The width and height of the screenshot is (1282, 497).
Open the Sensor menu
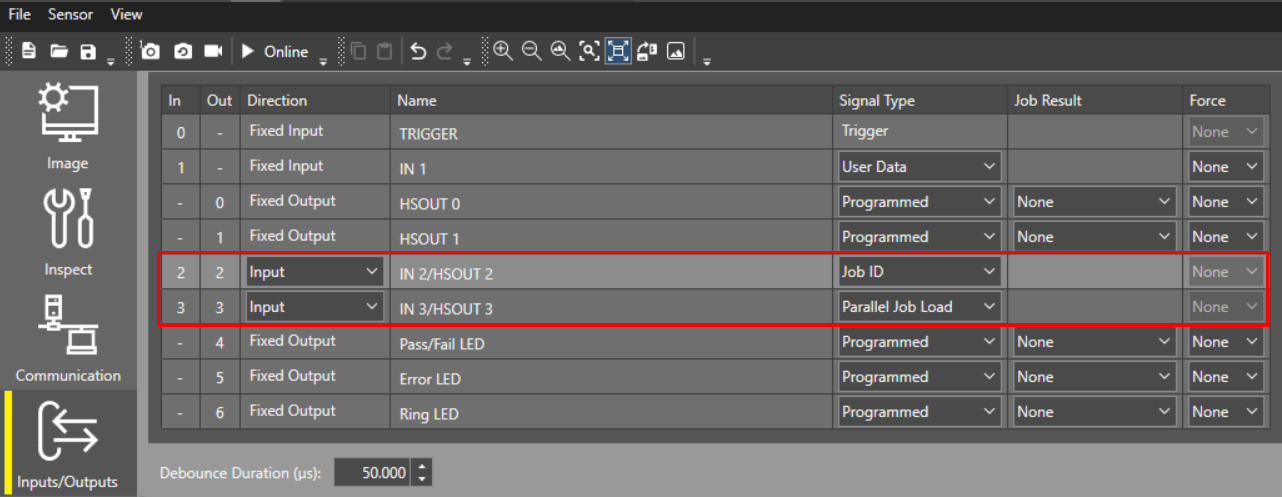click(x=71, y=14)
